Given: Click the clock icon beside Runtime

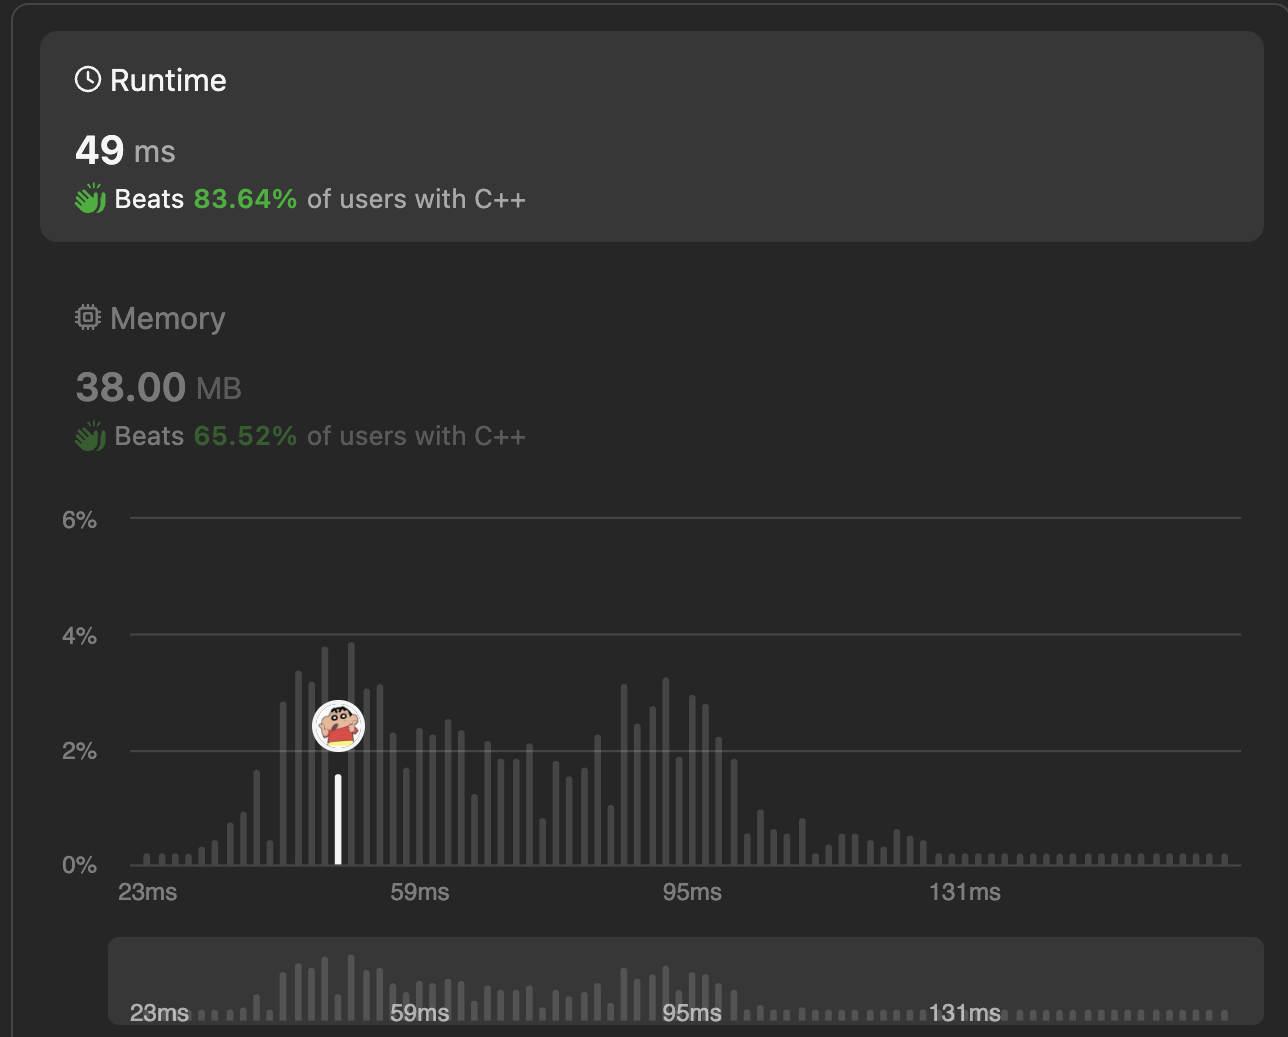Looking at the screenshot, I should click(x=88, y=80).
